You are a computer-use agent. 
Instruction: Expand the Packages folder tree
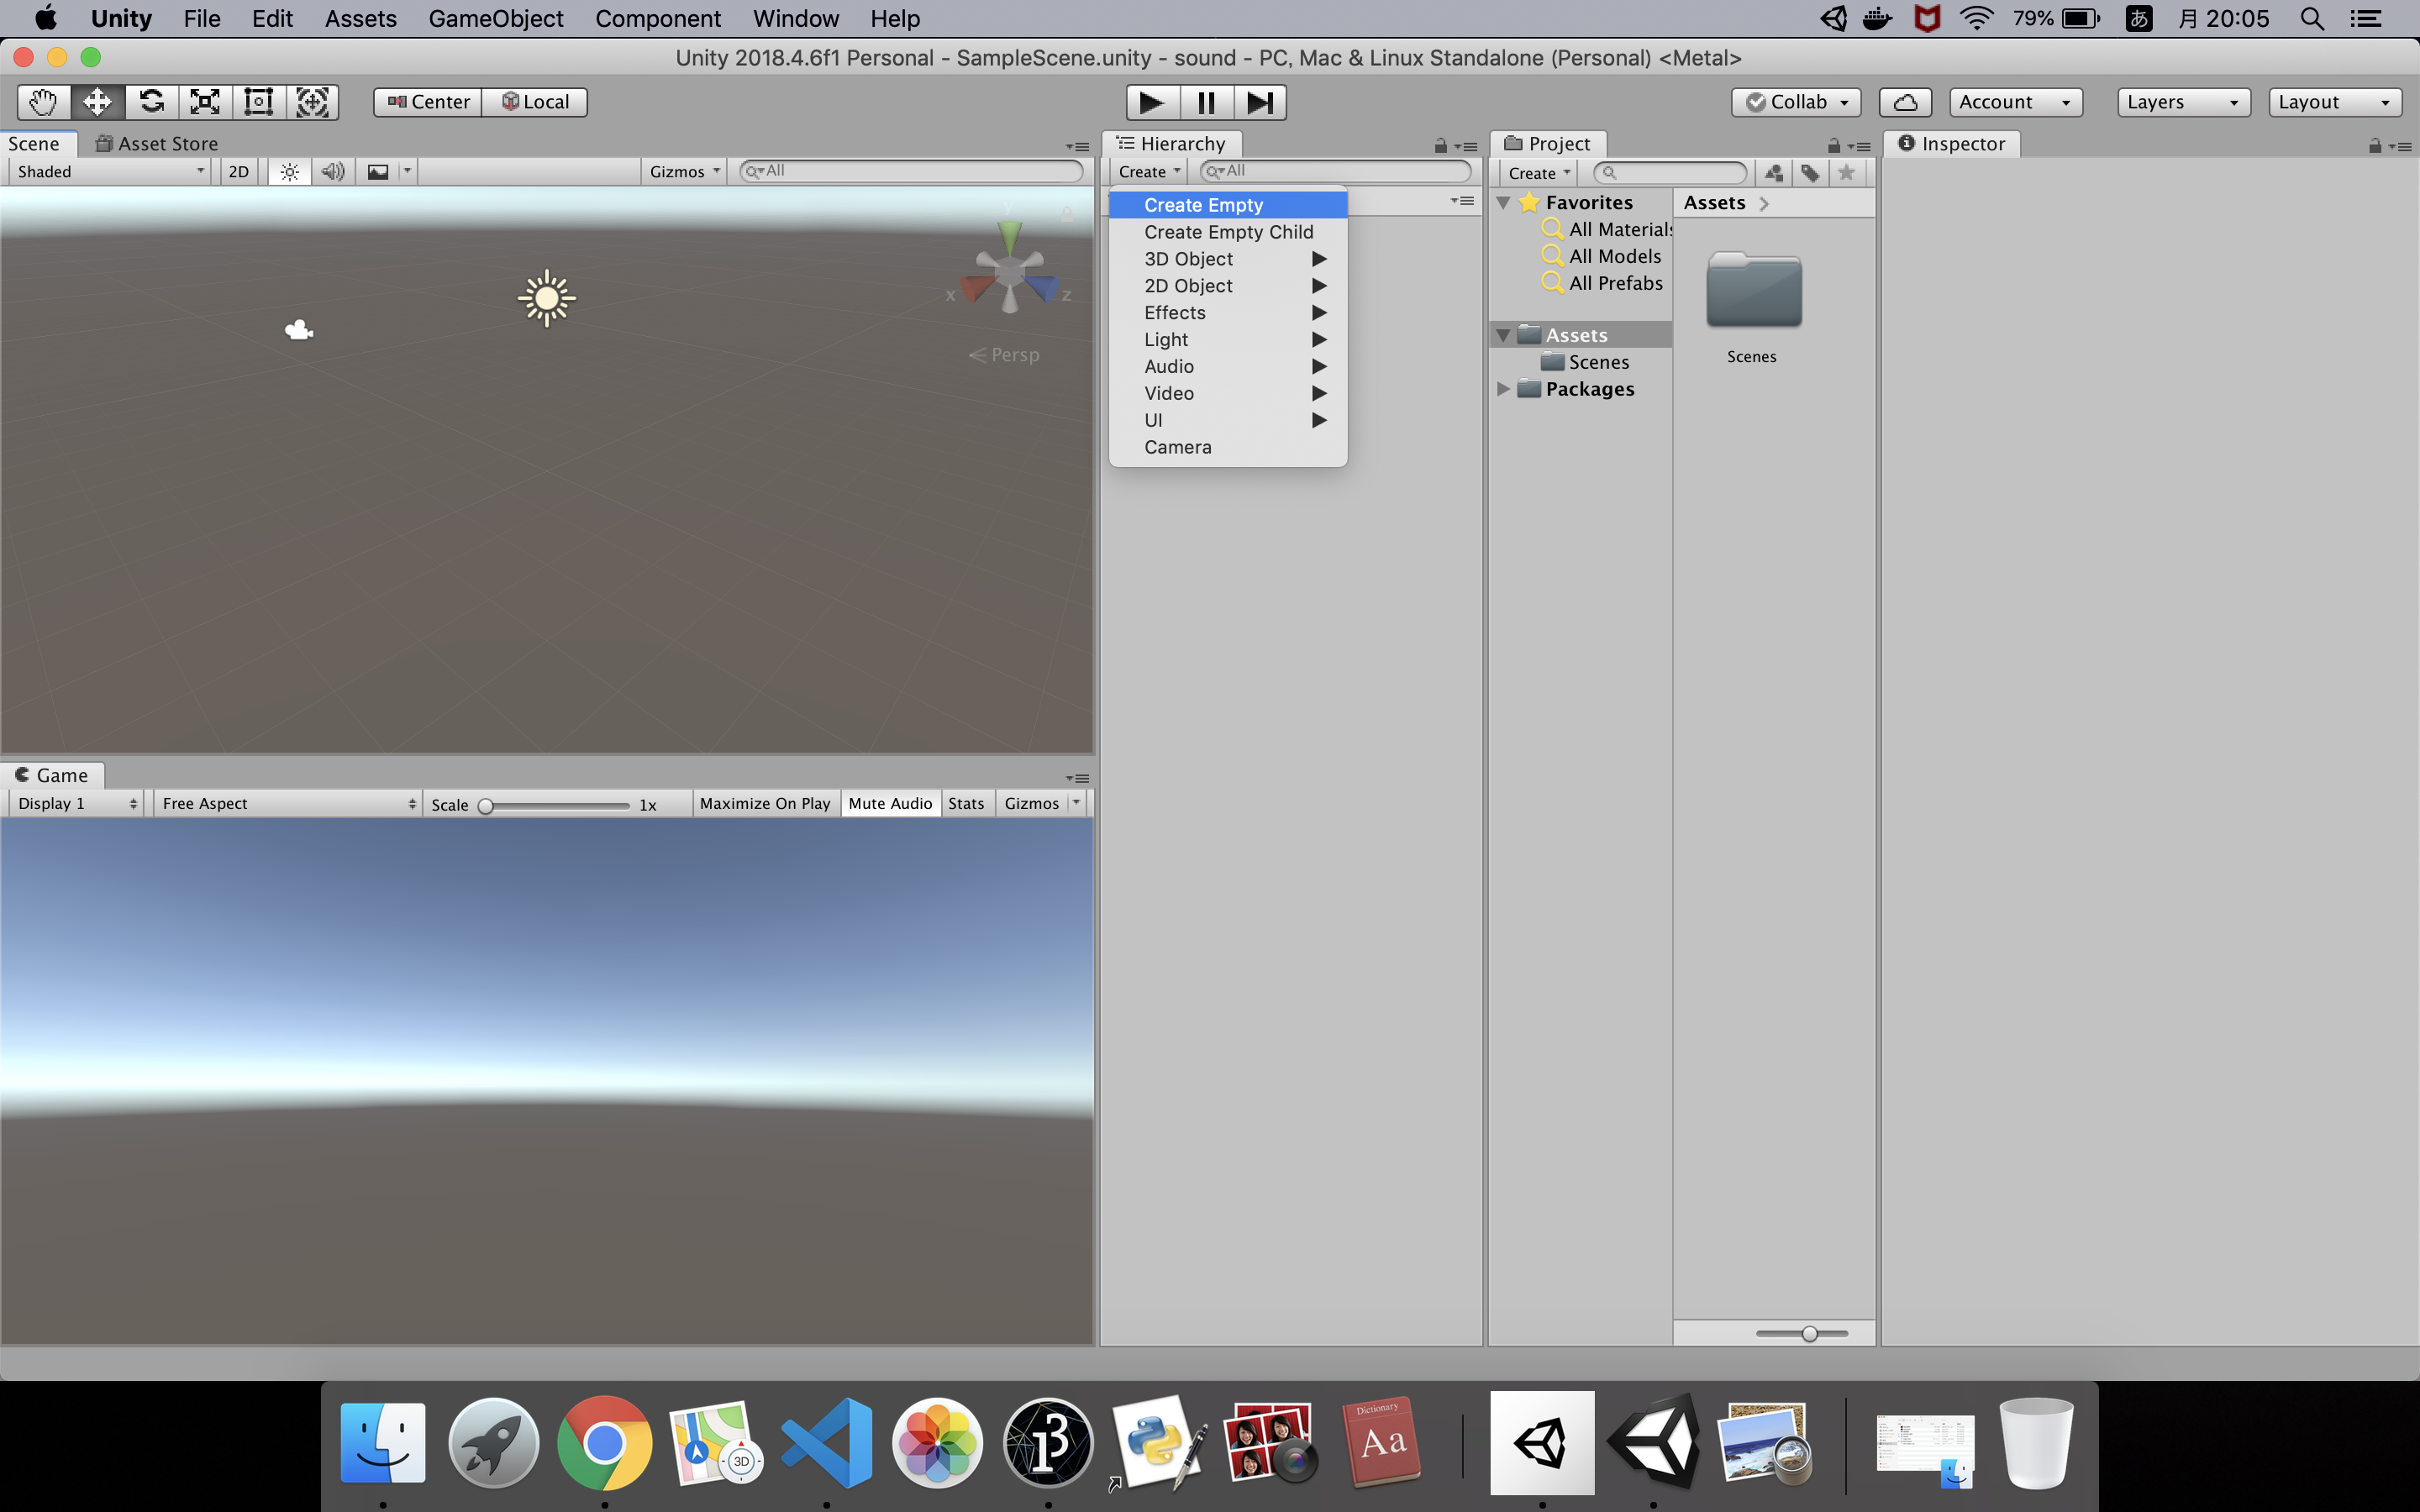[x=1503, y=389]
